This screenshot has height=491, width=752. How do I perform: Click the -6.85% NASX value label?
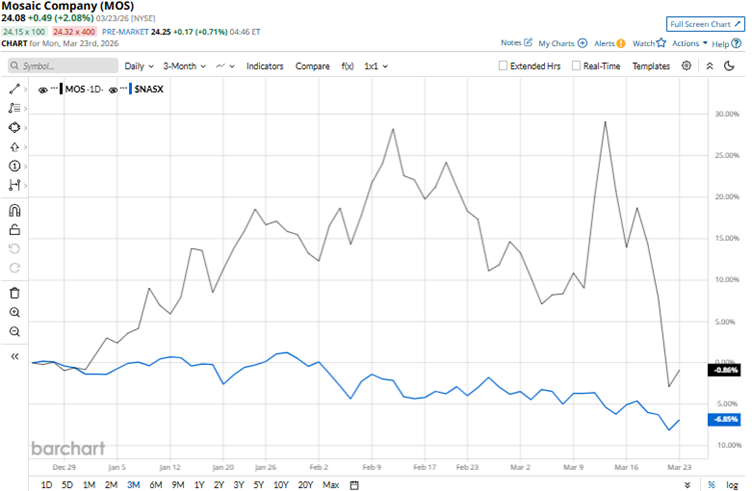tap(725, 420)
